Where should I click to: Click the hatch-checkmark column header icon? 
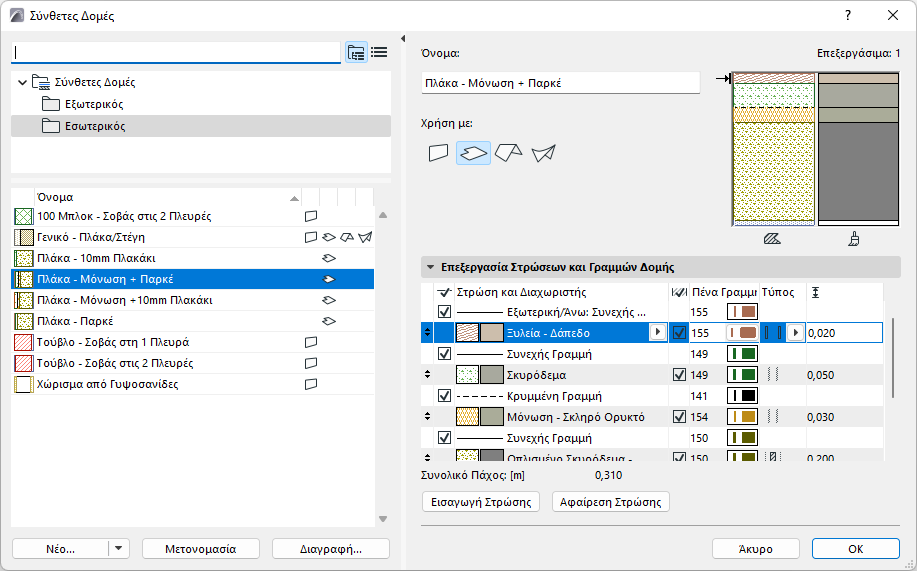tap(679, 292)
